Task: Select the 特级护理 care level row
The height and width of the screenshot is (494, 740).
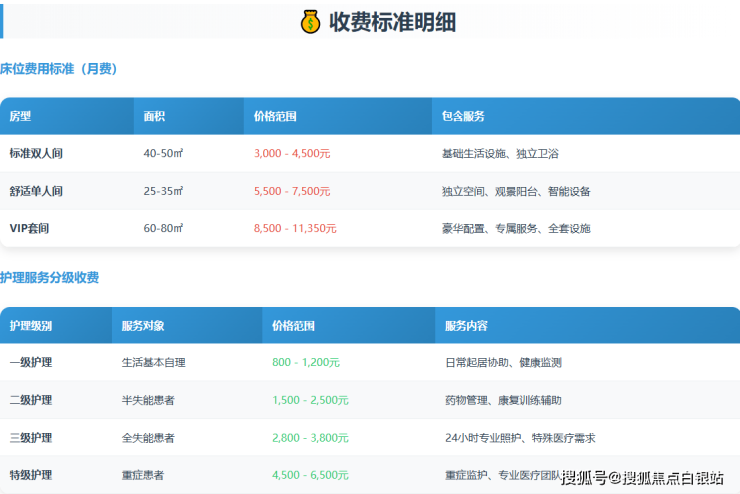Action: (30, 475)
